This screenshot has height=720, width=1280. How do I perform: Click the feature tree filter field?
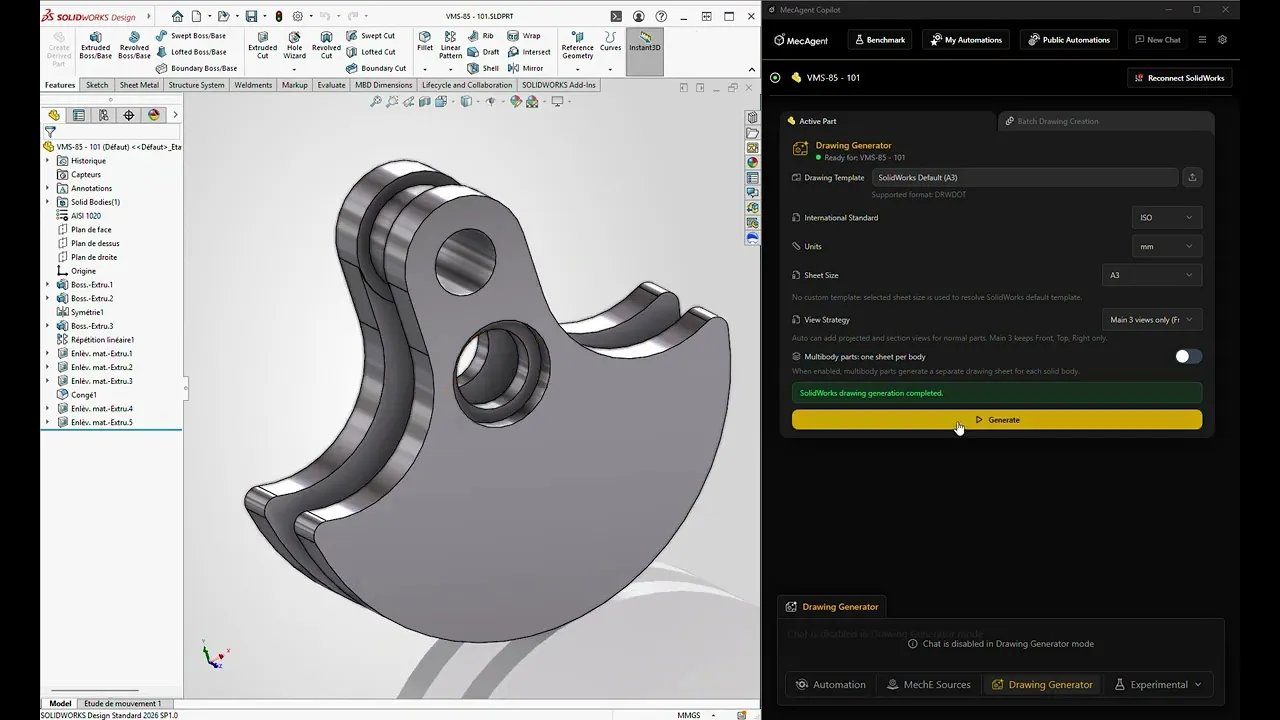tap(111, 131)
